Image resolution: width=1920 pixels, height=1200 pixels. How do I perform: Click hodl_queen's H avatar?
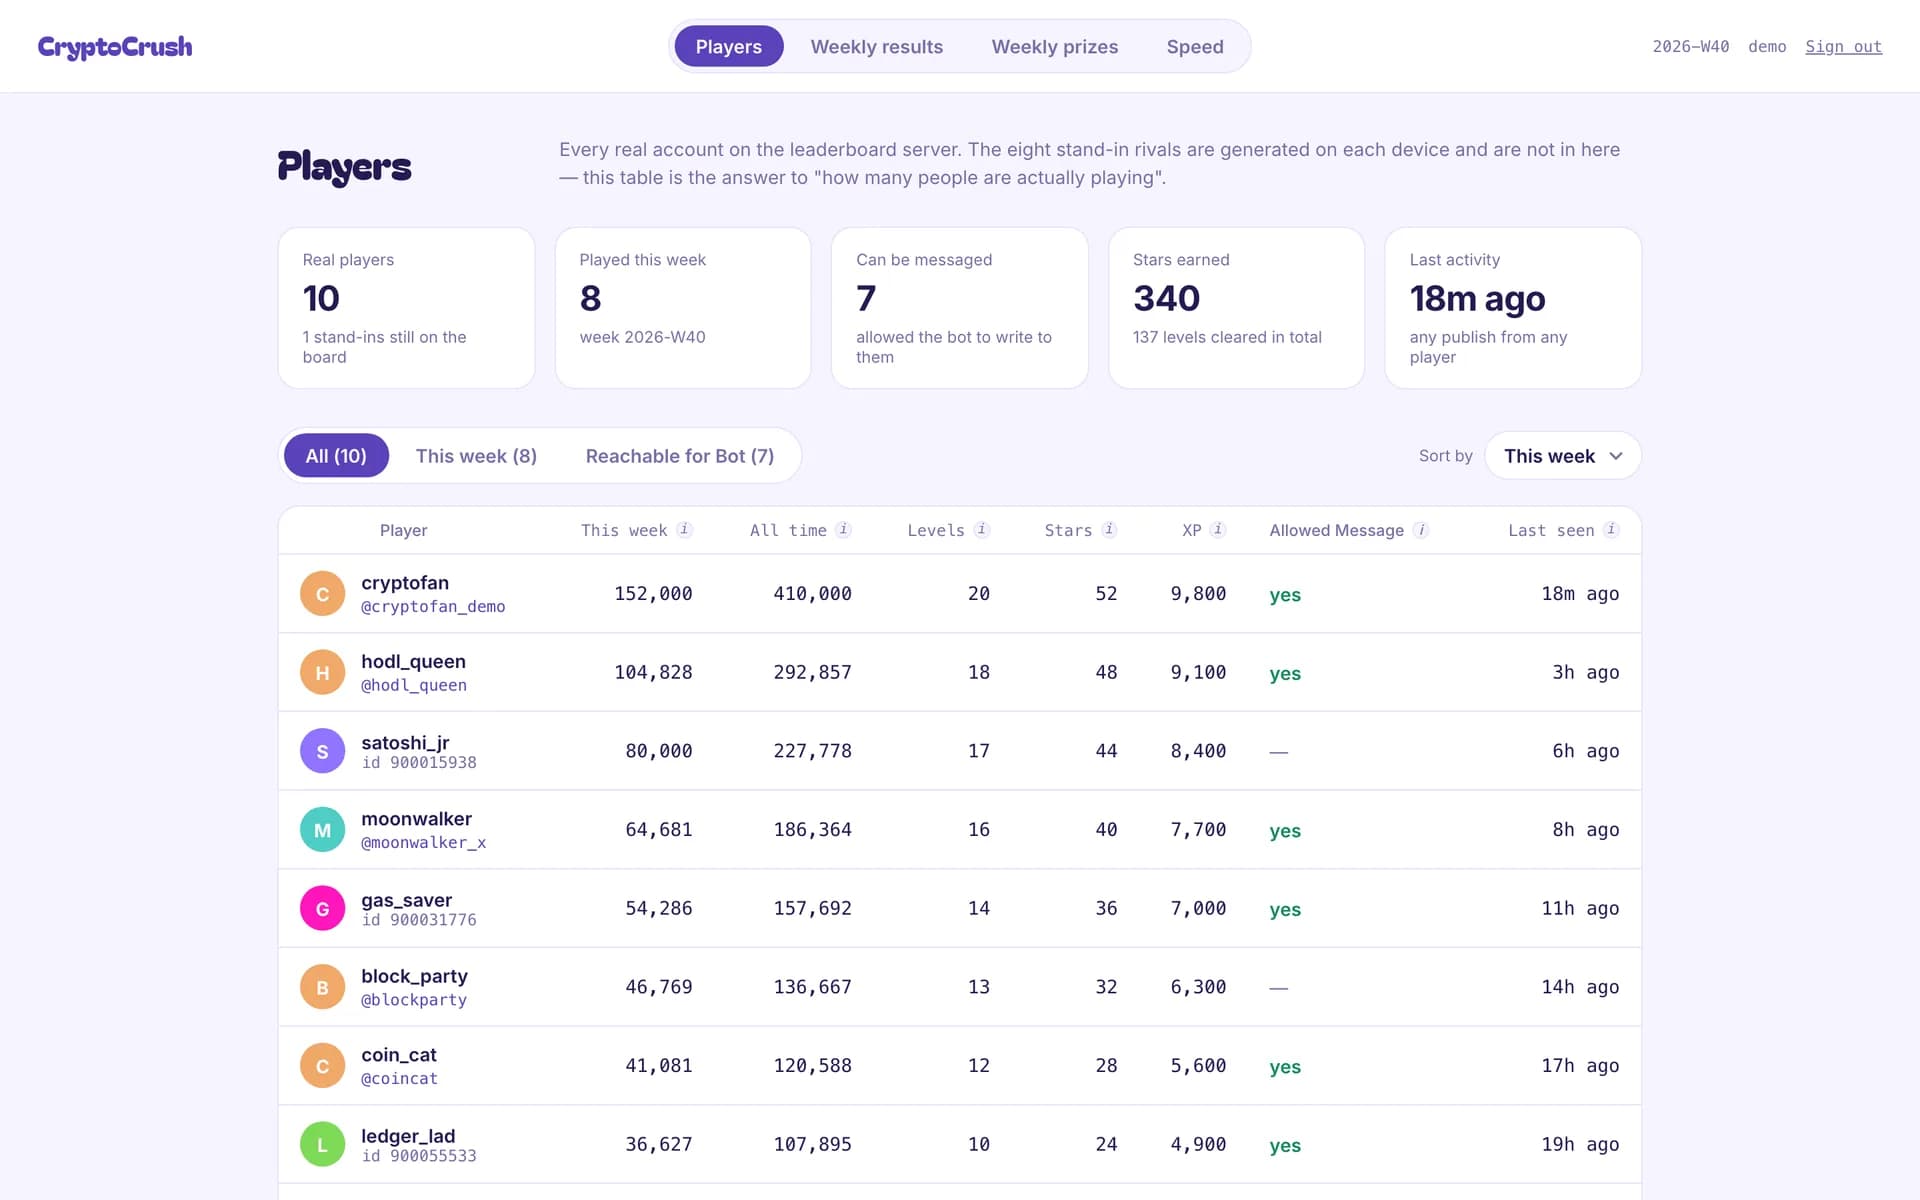point(322,672)
